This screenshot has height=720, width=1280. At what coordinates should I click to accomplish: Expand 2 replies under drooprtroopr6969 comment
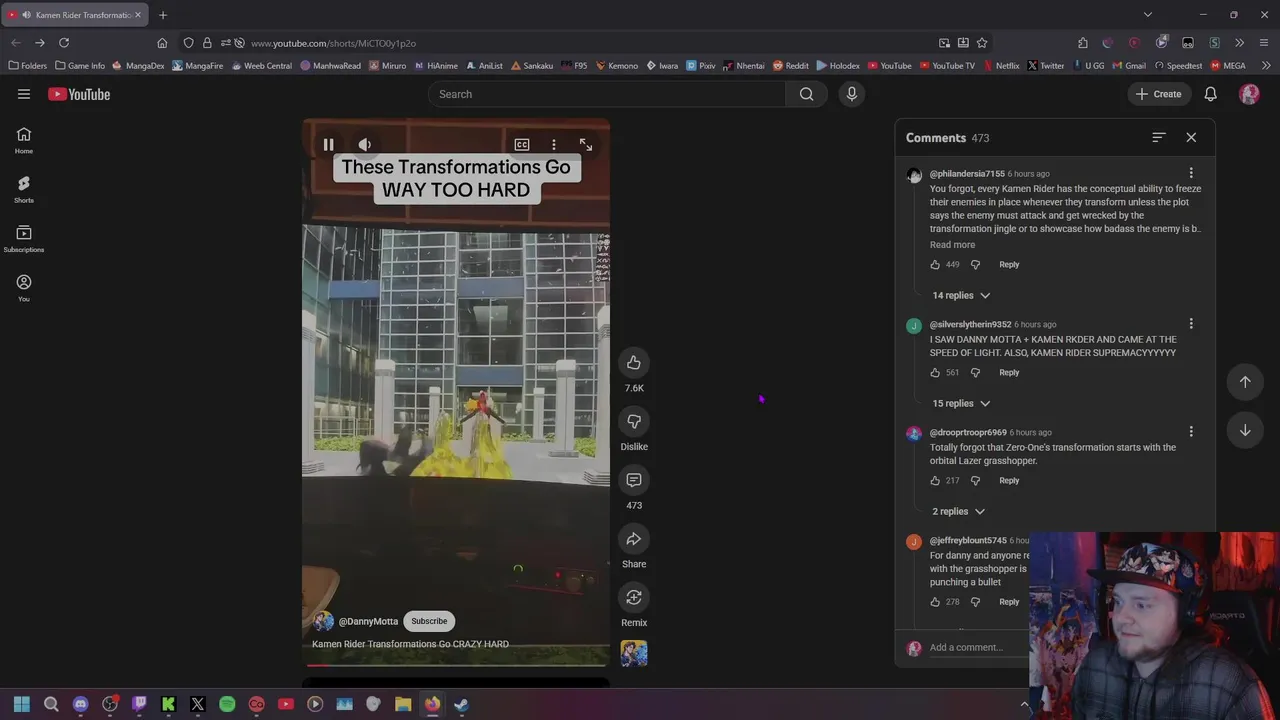(958, 511)
